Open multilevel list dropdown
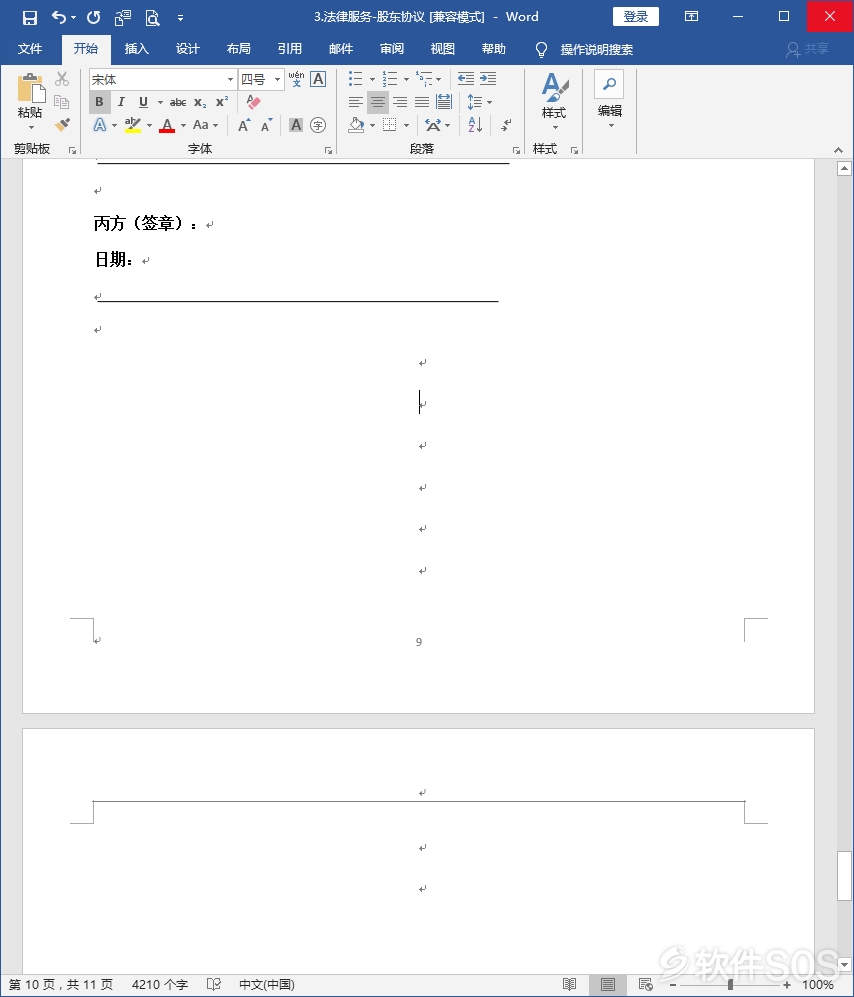This screenshot has height=997, width=854. tap(438, 79)
